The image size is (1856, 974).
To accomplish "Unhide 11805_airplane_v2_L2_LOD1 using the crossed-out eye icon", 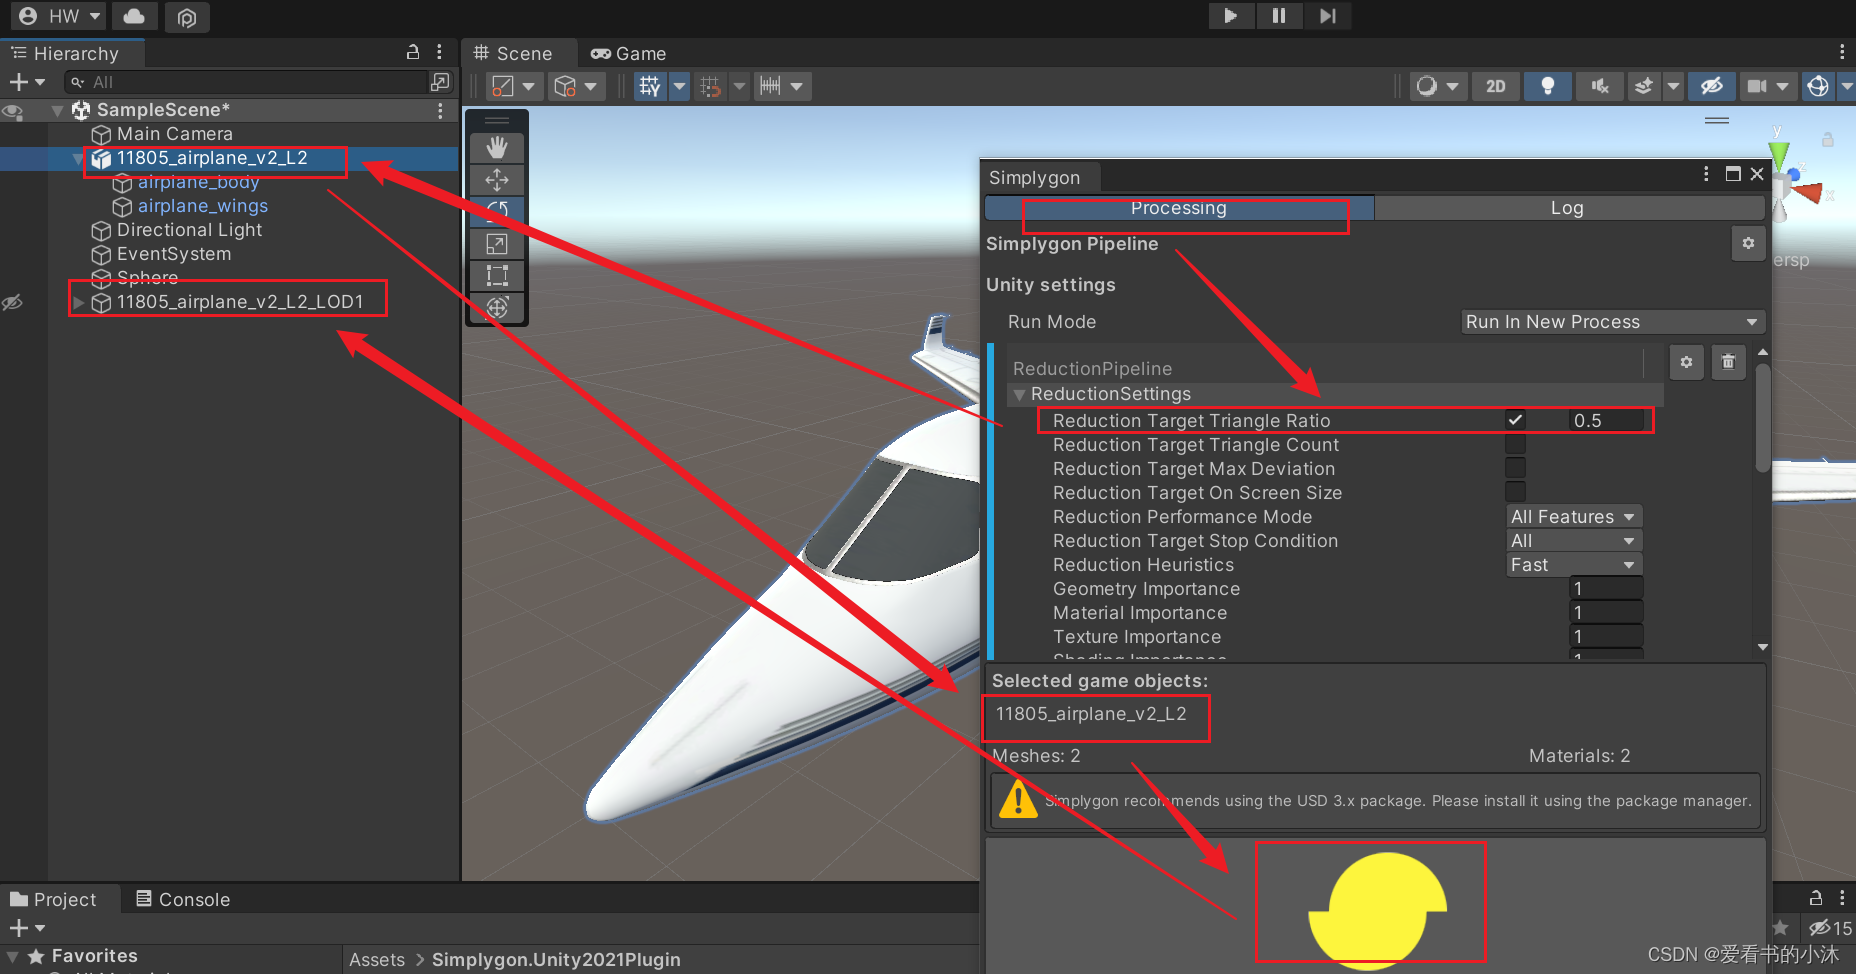I will (x=12, y=302).
